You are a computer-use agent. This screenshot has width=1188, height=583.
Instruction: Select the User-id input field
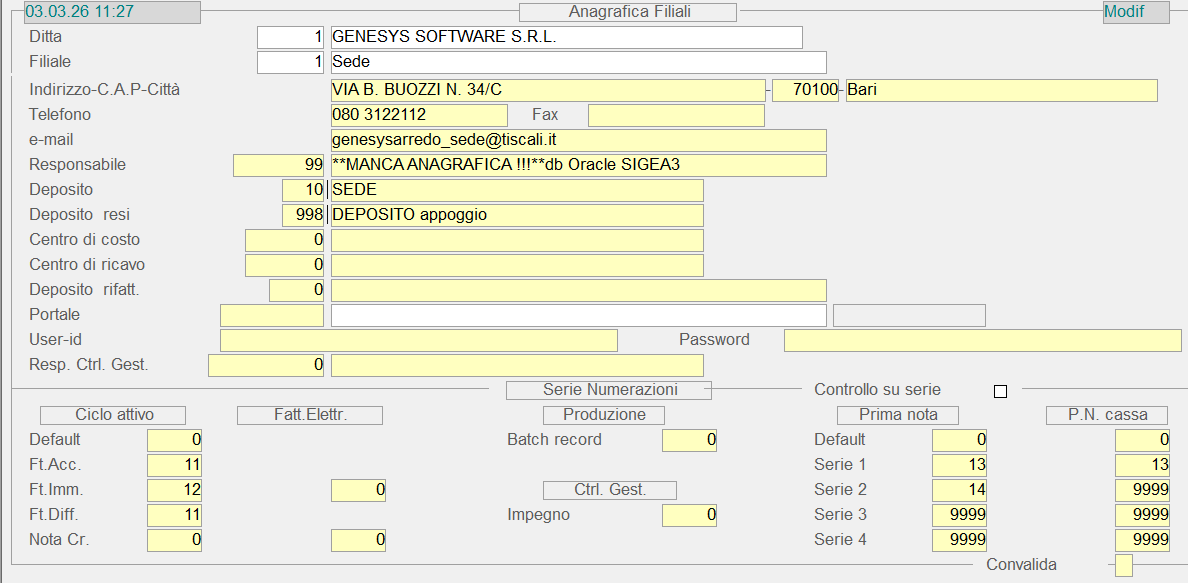click(418, 340)
